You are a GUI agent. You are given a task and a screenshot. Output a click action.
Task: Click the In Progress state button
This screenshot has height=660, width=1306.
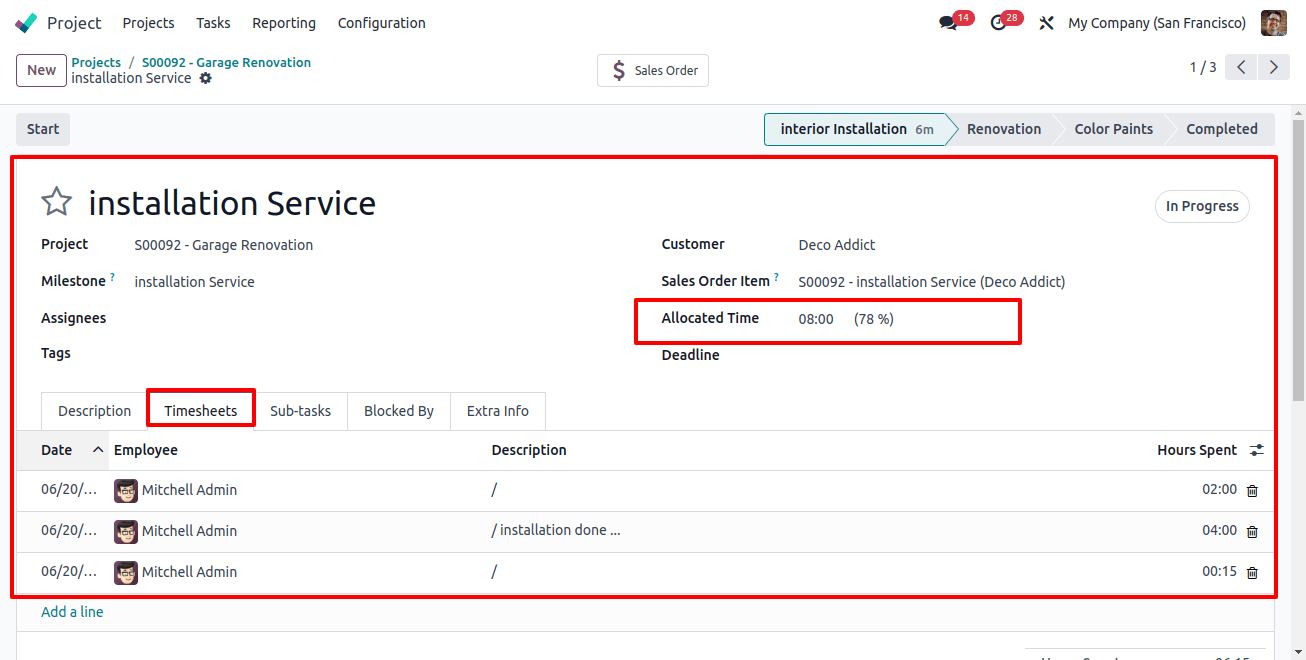1202,206
